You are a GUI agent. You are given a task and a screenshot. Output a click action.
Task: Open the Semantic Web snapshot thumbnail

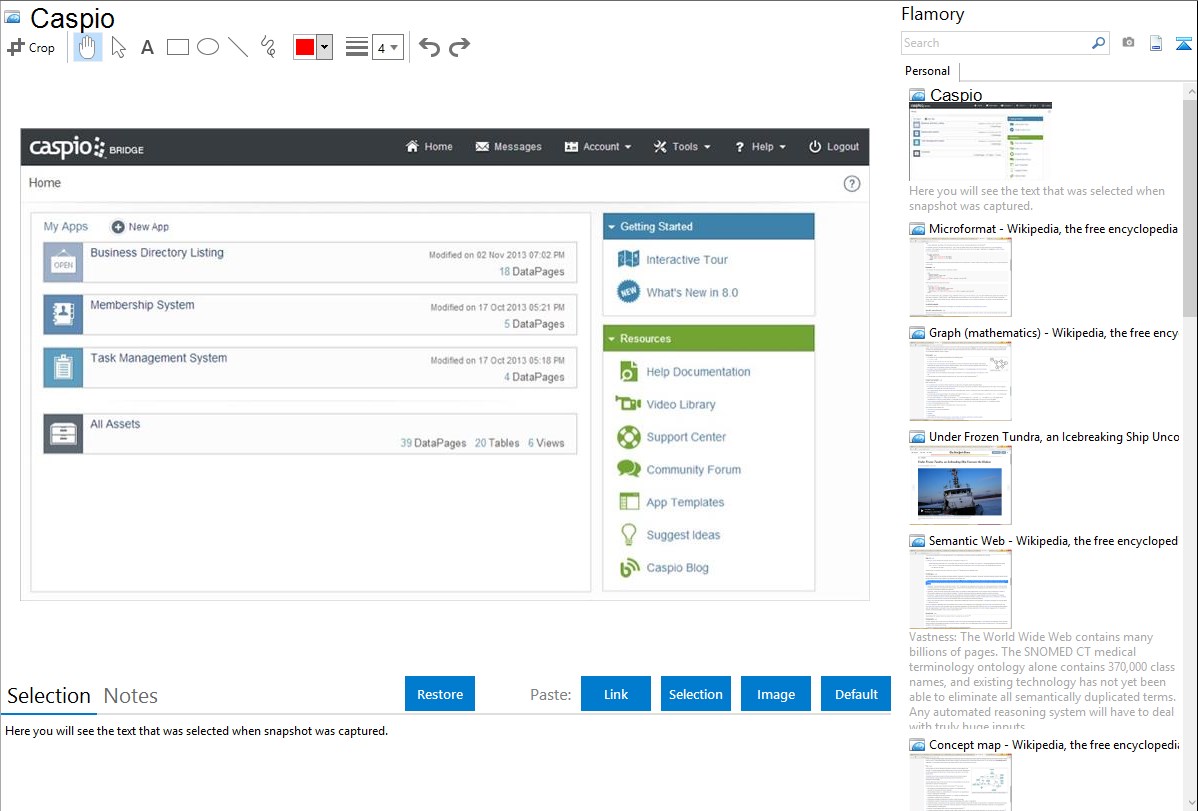click(960, 589)
